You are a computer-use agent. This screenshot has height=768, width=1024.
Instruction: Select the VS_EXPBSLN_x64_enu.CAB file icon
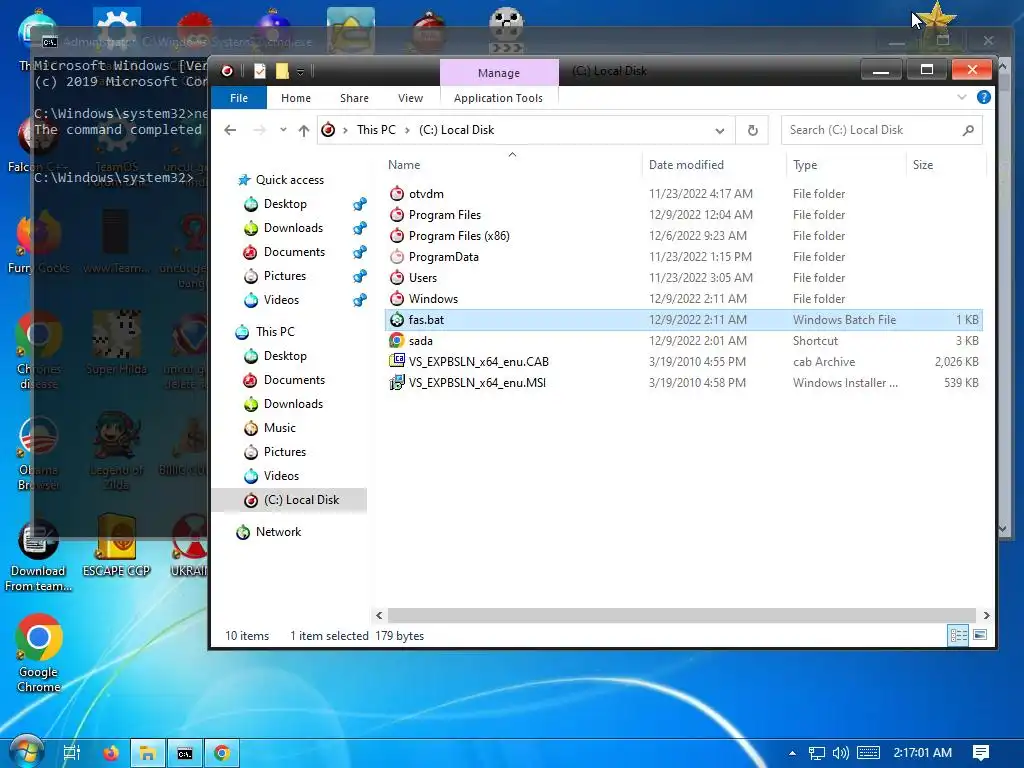(396, 361)
